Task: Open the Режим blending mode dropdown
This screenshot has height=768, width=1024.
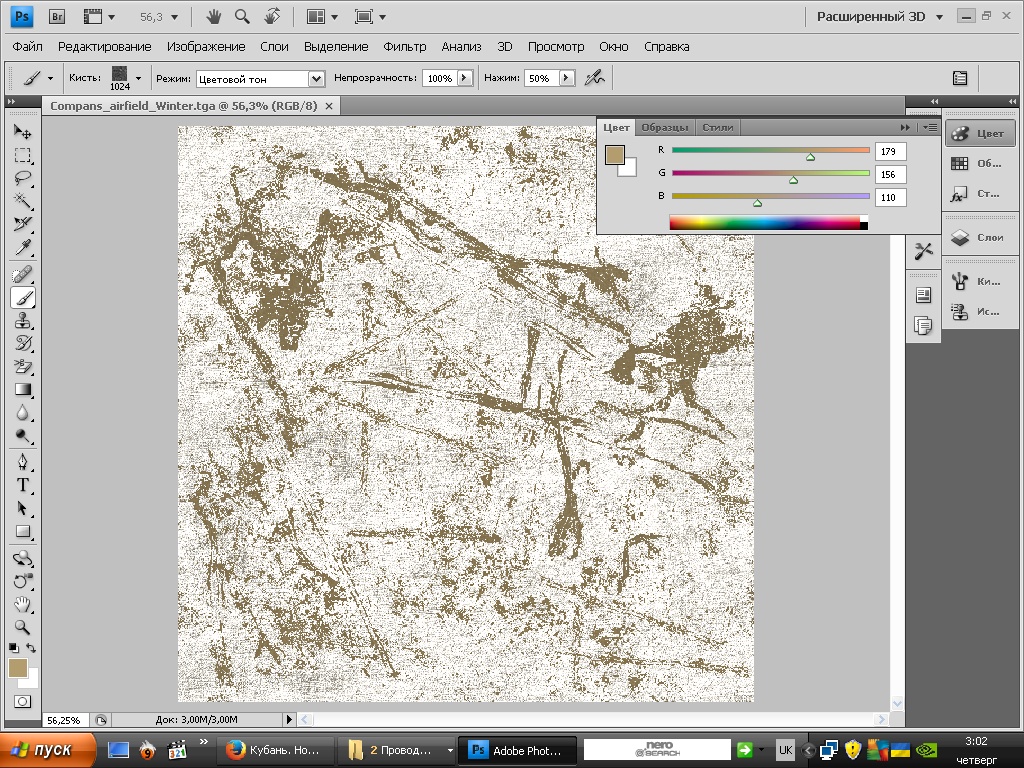Action: (x=260, y=79)
